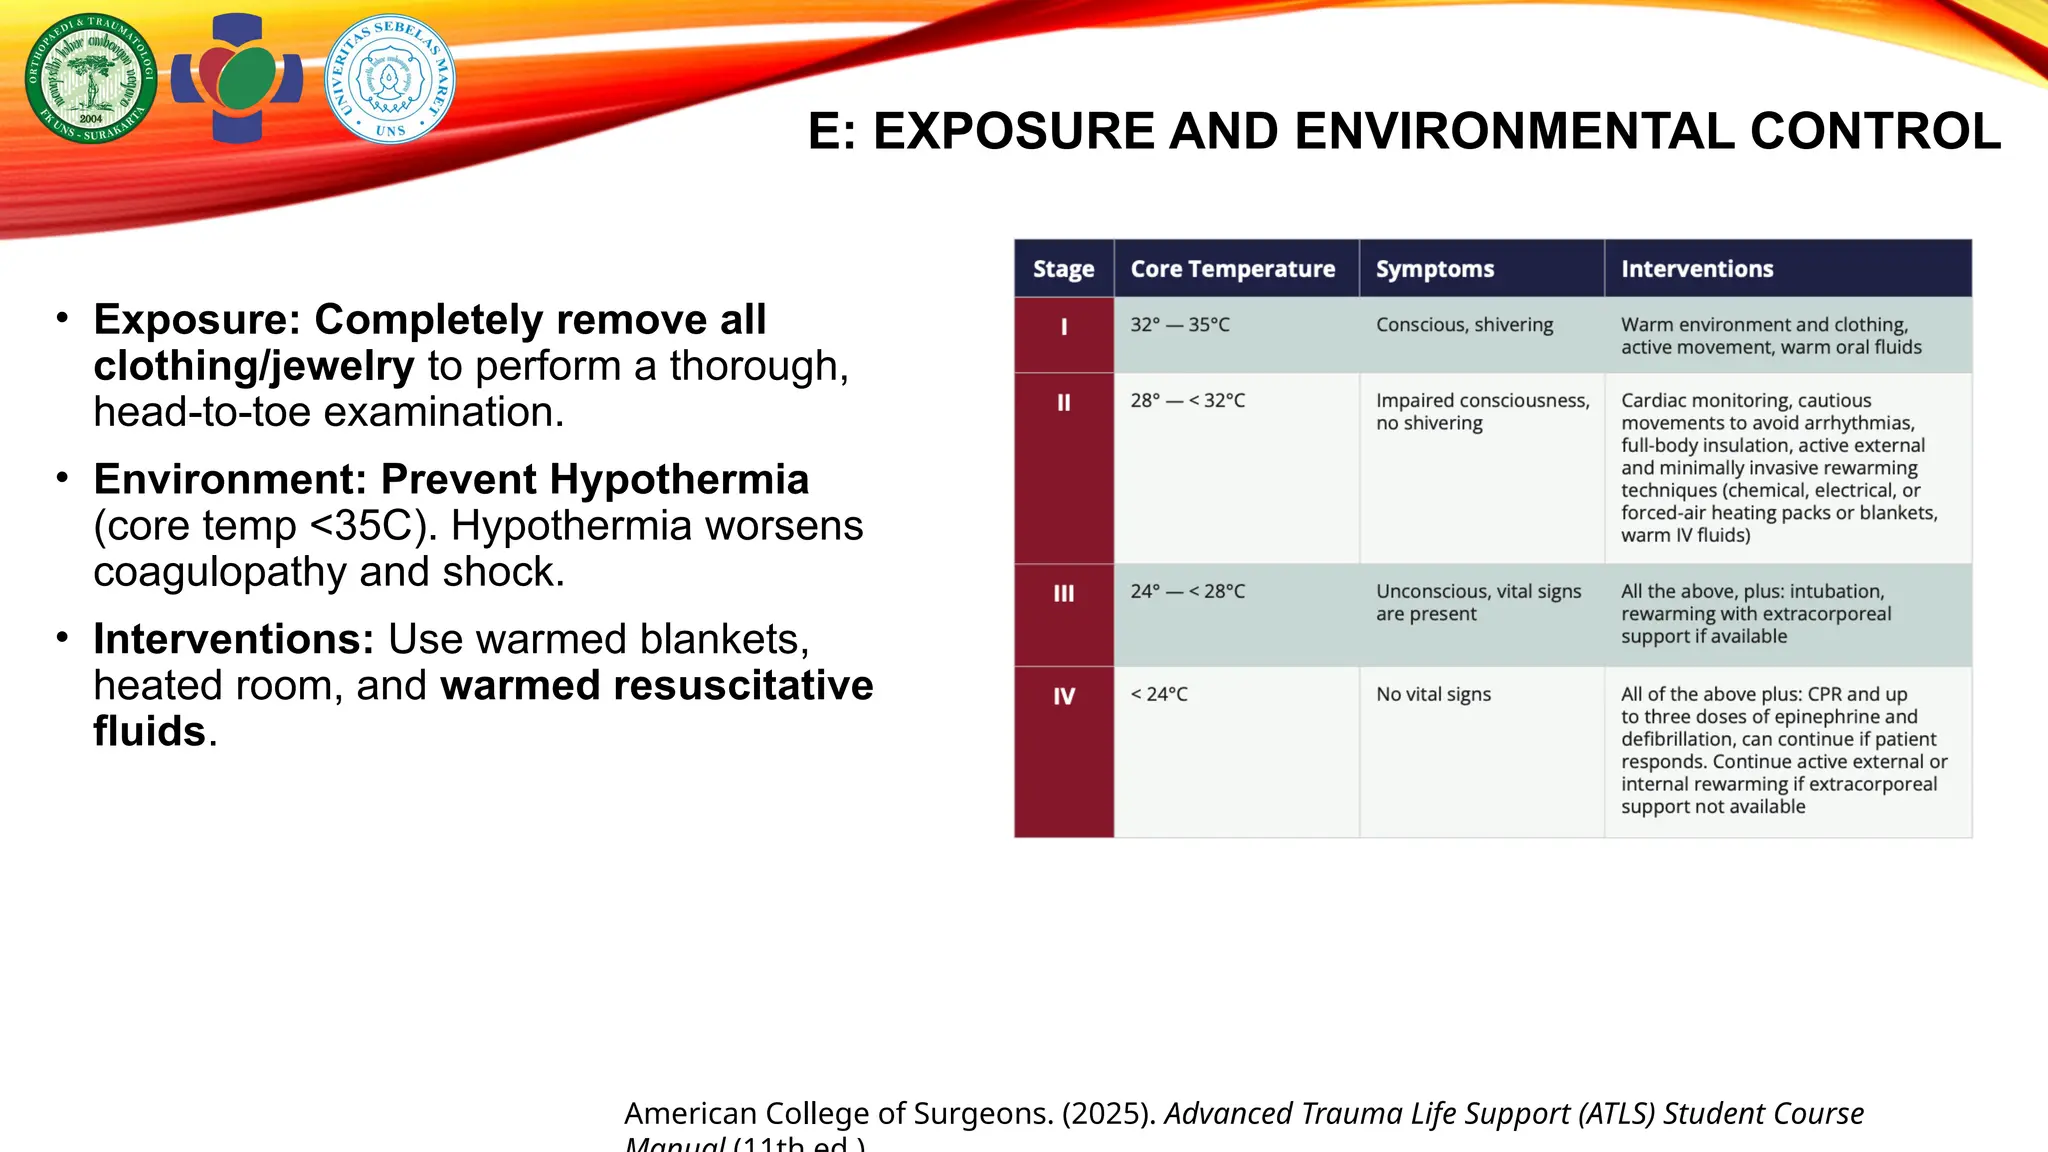
Task: Click the < 24°C temperature cell
Action: 1159,694
